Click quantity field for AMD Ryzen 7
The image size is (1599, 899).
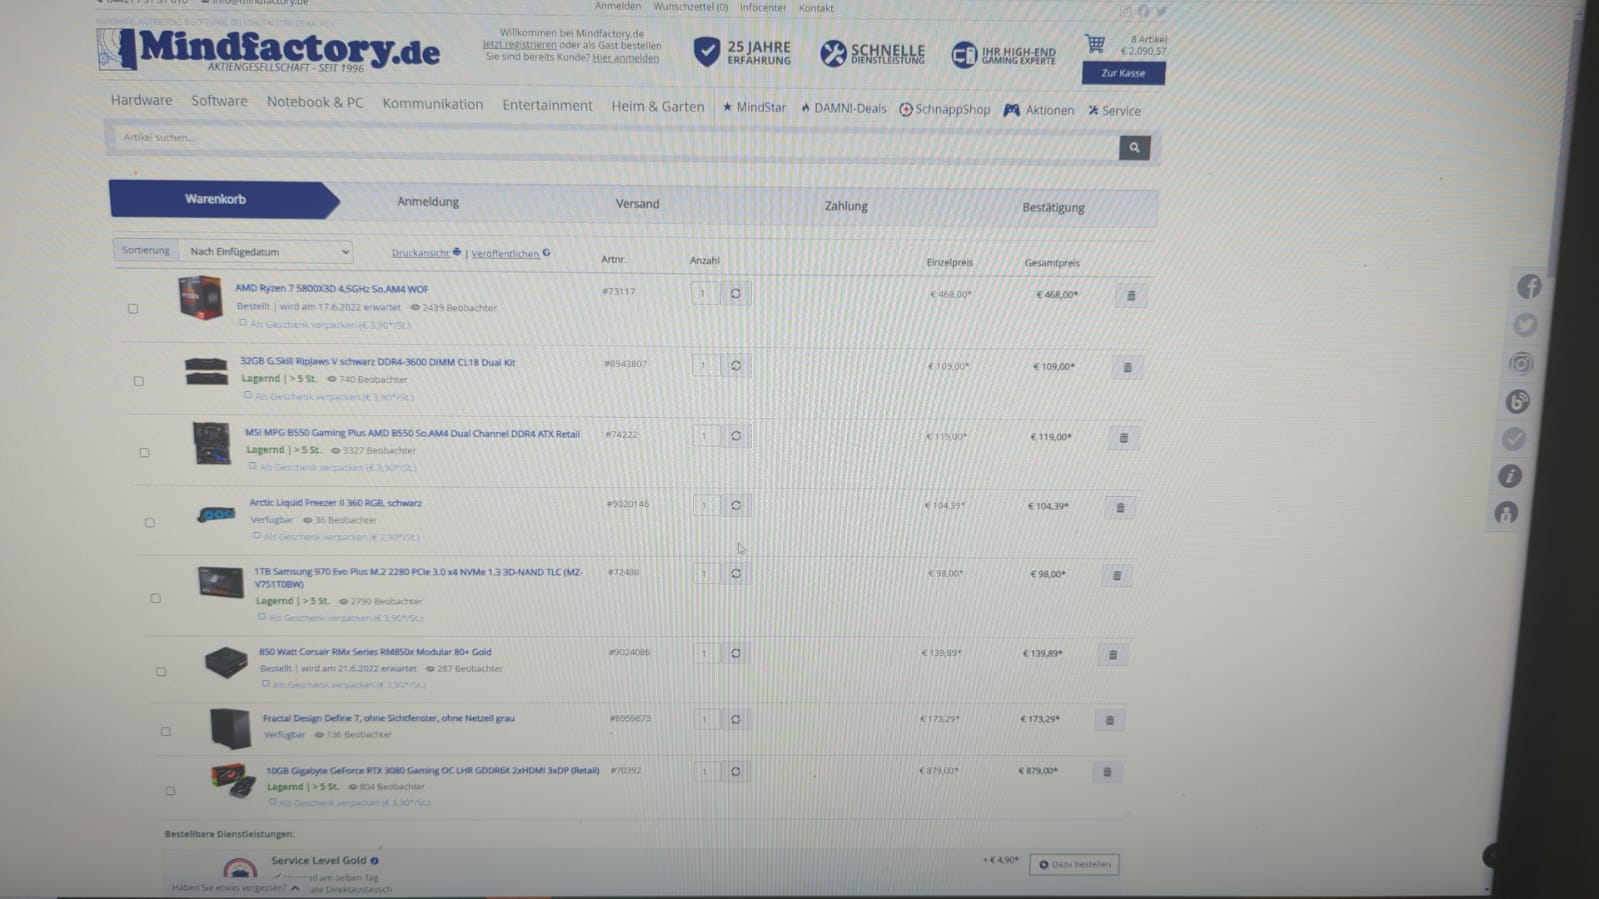(704, 294)
